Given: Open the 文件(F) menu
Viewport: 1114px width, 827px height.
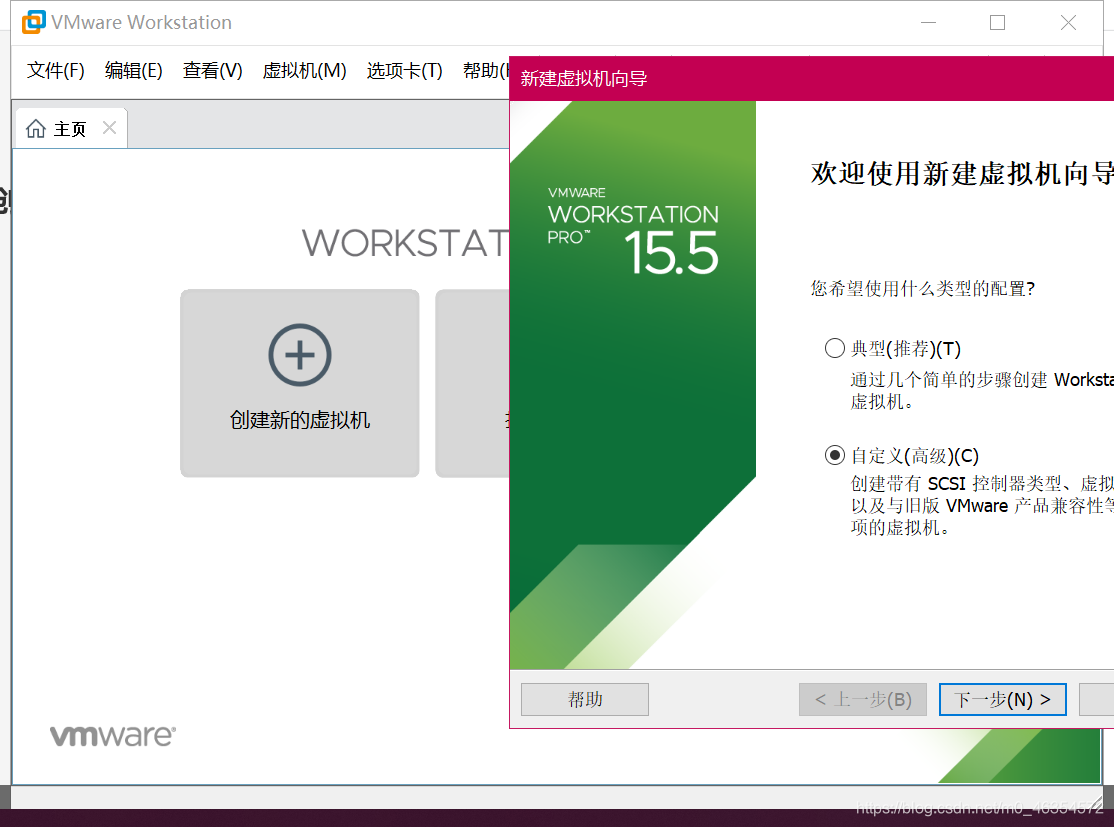Looking at the screenshot, I should (55, 70).
